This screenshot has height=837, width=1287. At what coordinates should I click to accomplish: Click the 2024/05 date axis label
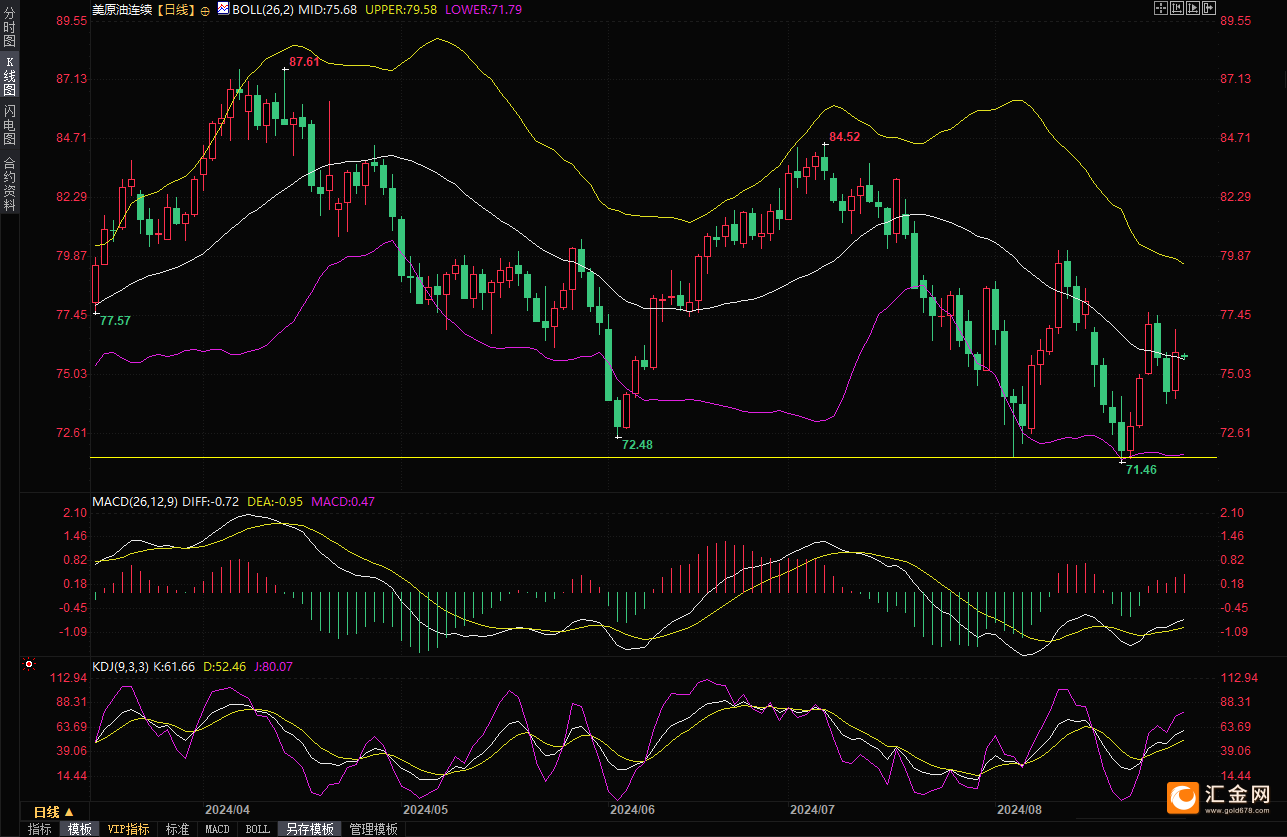click(x=426, y=808)
